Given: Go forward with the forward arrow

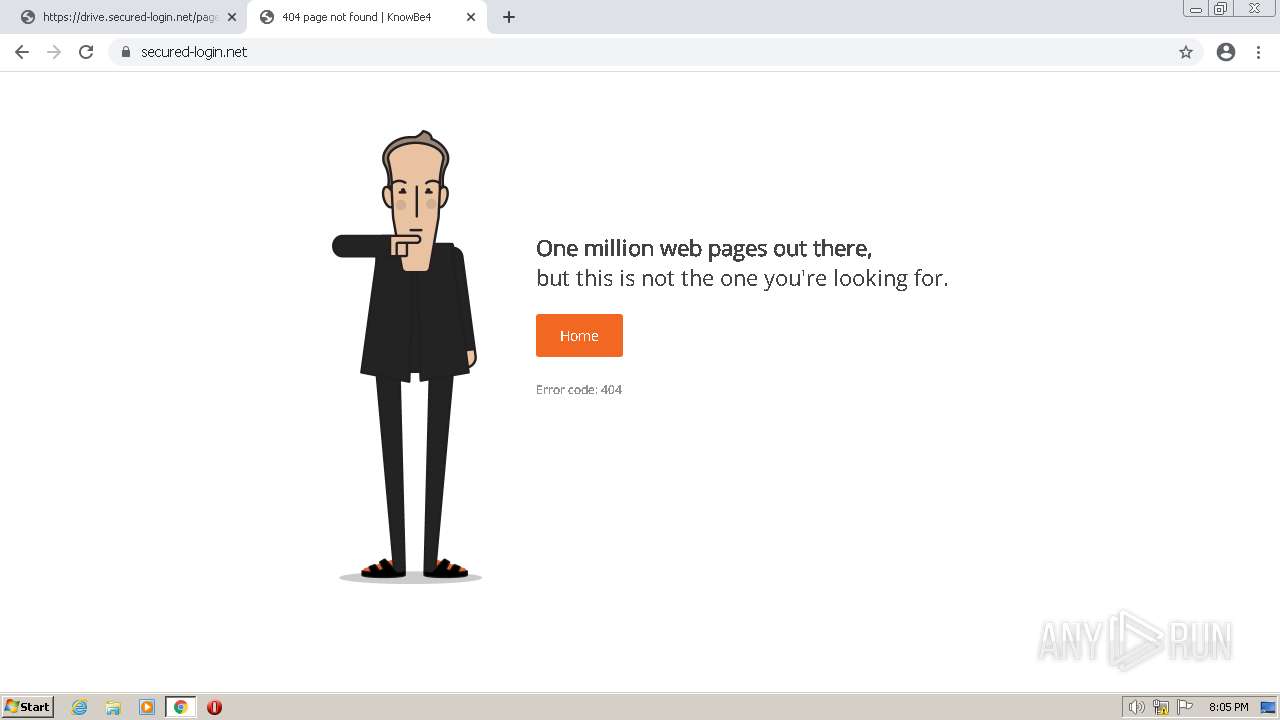Looking at the screenshot, I should [x=54, y=52].
